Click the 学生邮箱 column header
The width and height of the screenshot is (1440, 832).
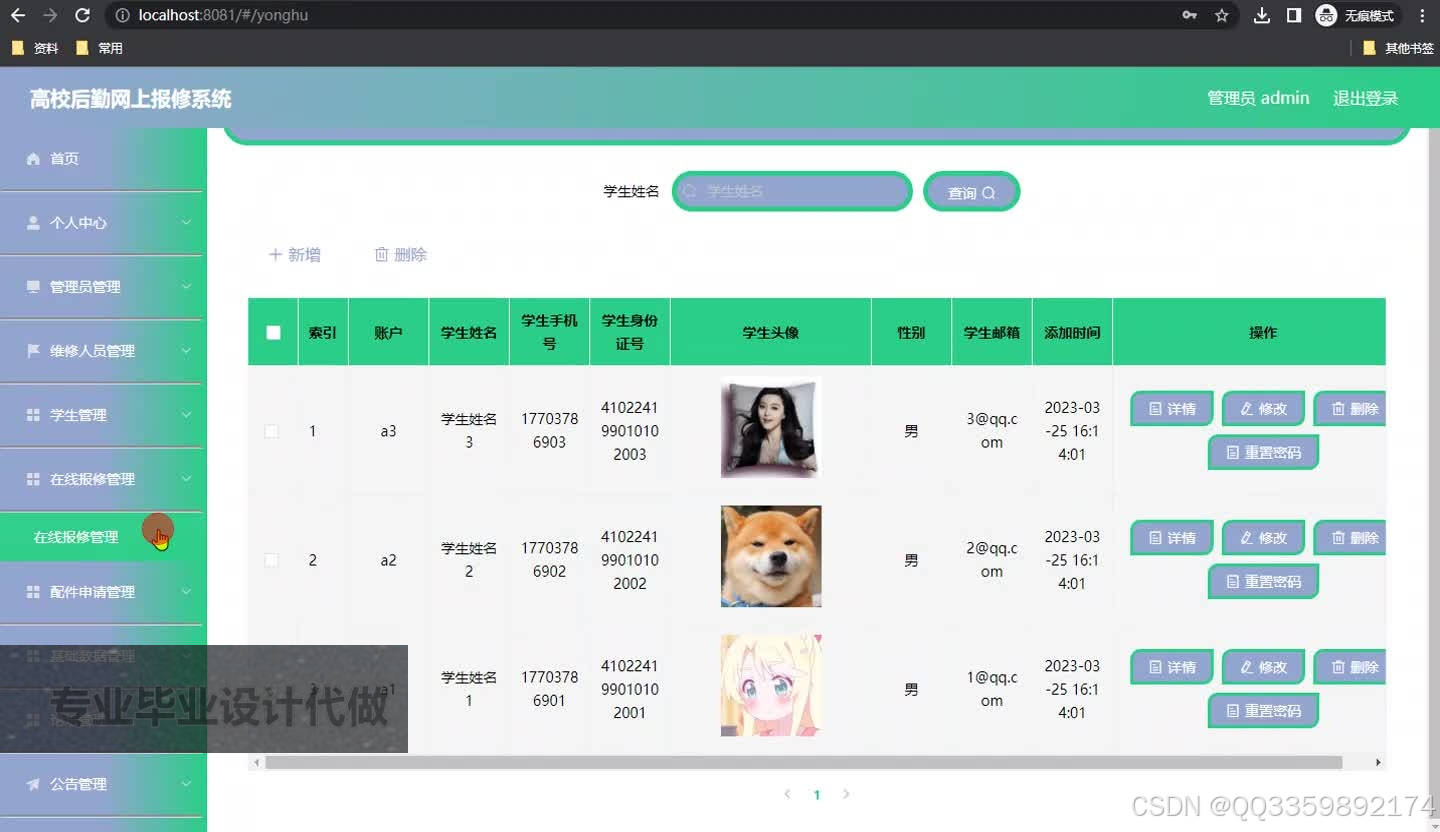click(x=991, y=332)
